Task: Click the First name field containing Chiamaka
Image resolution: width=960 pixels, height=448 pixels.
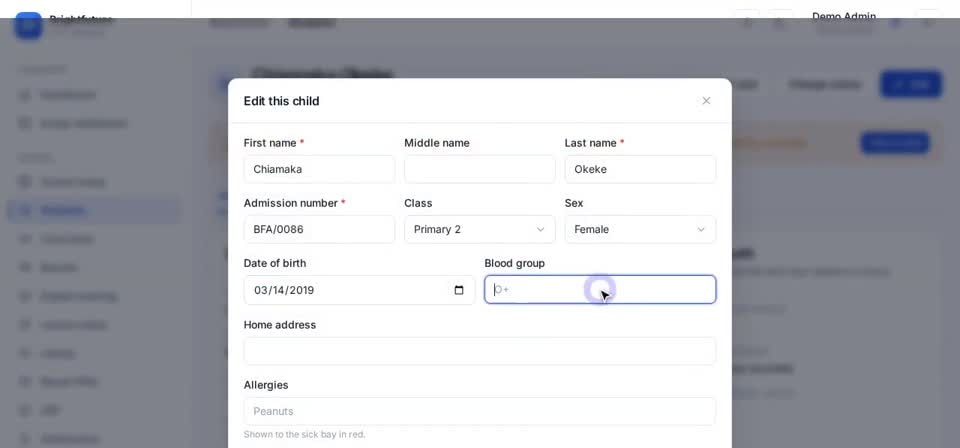Action: (x=319, y=169)
